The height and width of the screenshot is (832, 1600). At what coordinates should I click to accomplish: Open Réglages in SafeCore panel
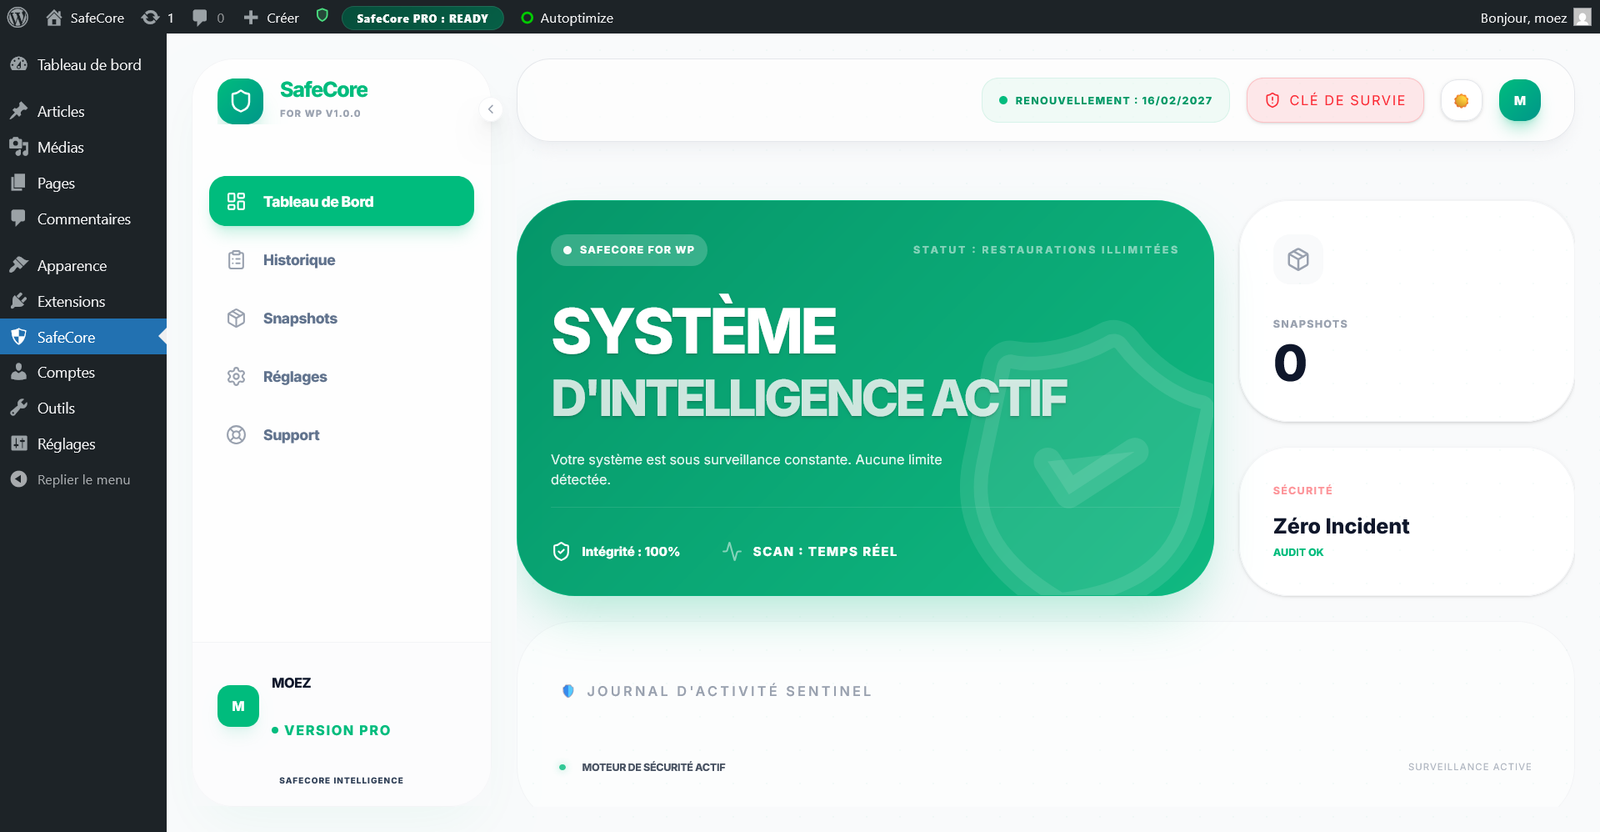tap(341, 377)
